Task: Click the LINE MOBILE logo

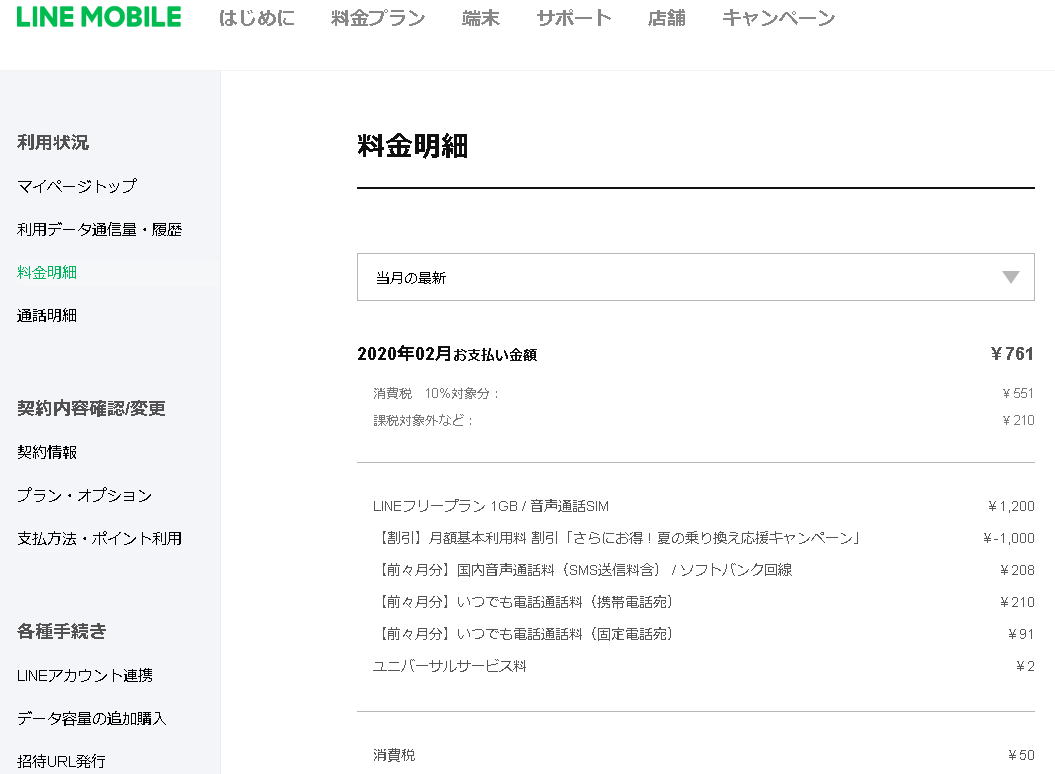Action: pos(99,17)
